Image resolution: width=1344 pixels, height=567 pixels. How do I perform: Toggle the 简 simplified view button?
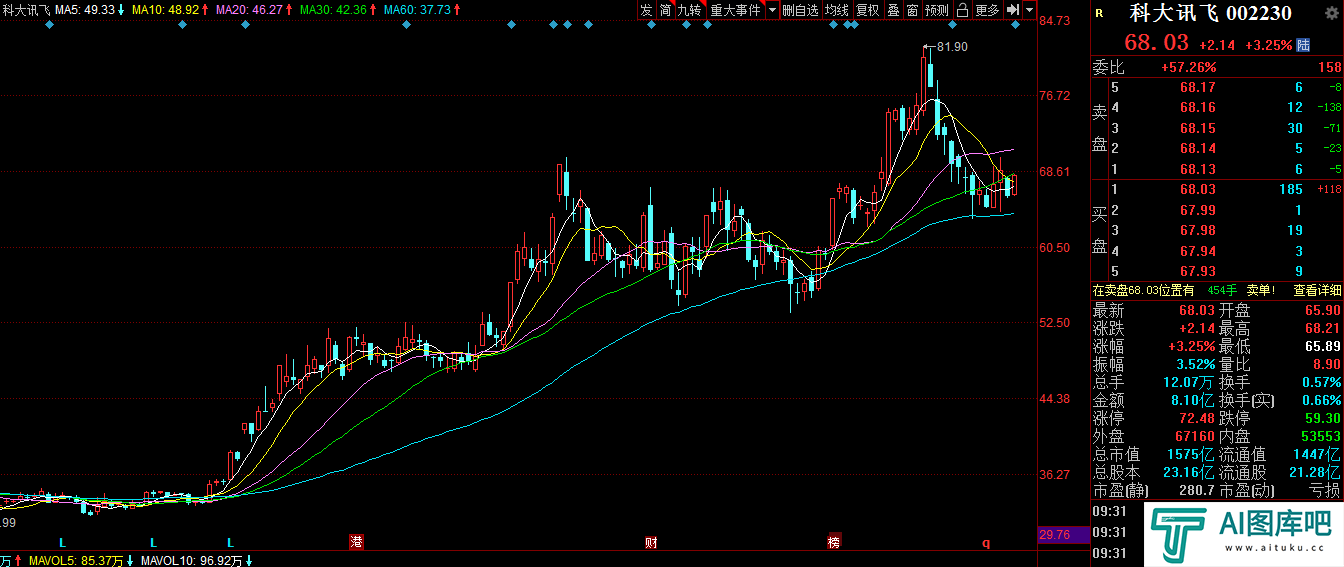click(x=665, y=10)
